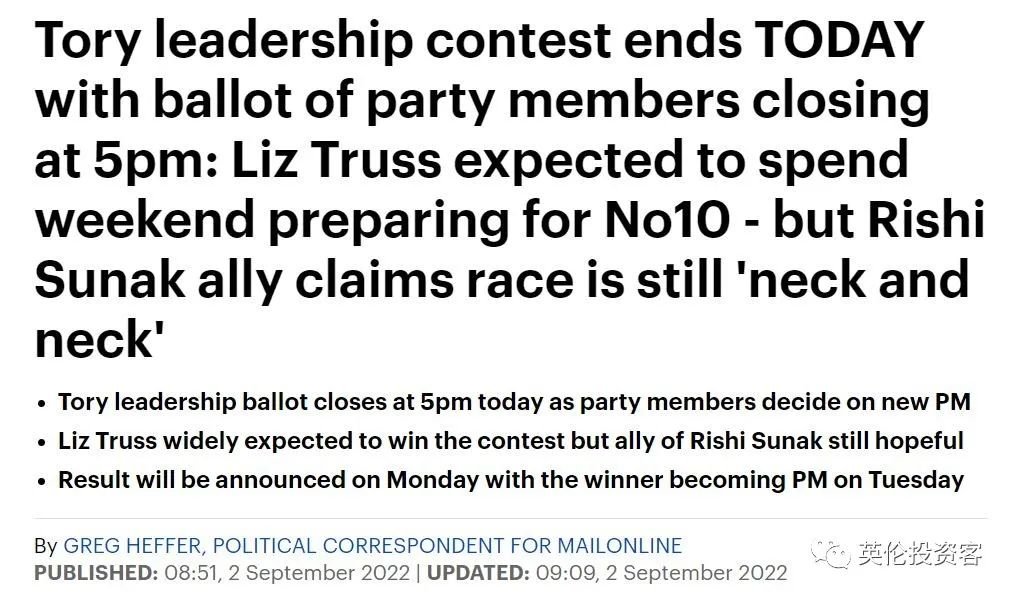
Task: Click the UPDATED label
Action: (x=478, y=573)
